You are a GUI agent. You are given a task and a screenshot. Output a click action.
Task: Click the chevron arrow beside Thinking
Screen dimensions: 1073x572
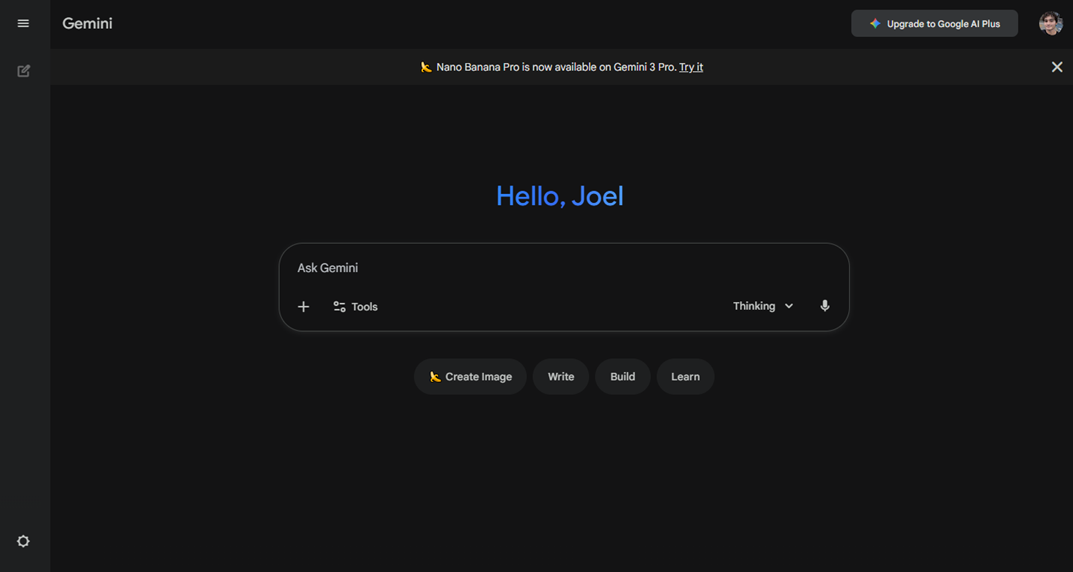pyautogui.click(x=789, y=306)
